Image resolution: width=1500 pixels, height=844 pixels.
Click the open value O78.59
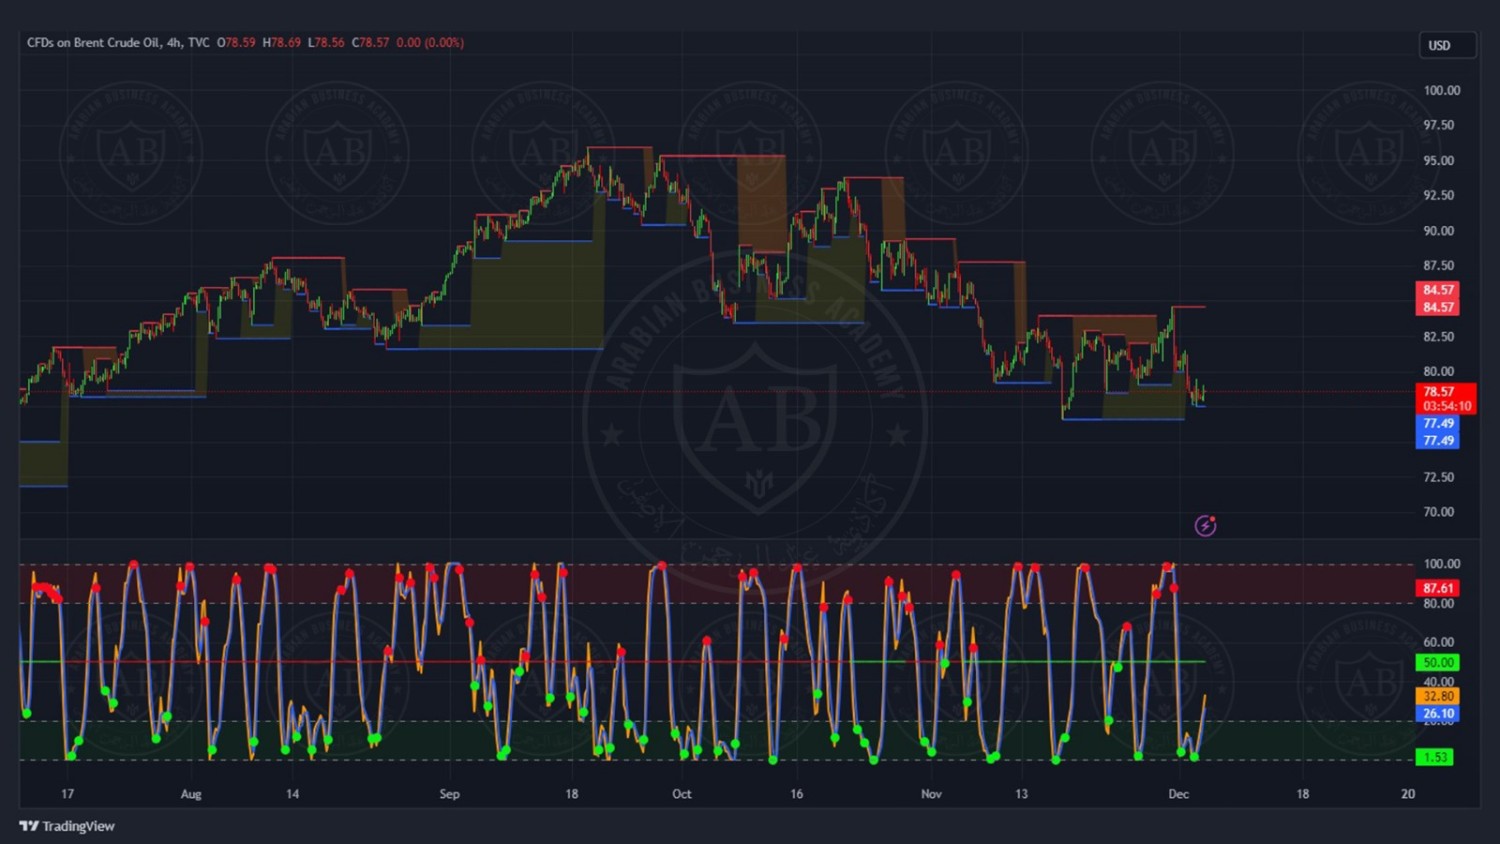(236, 42)
